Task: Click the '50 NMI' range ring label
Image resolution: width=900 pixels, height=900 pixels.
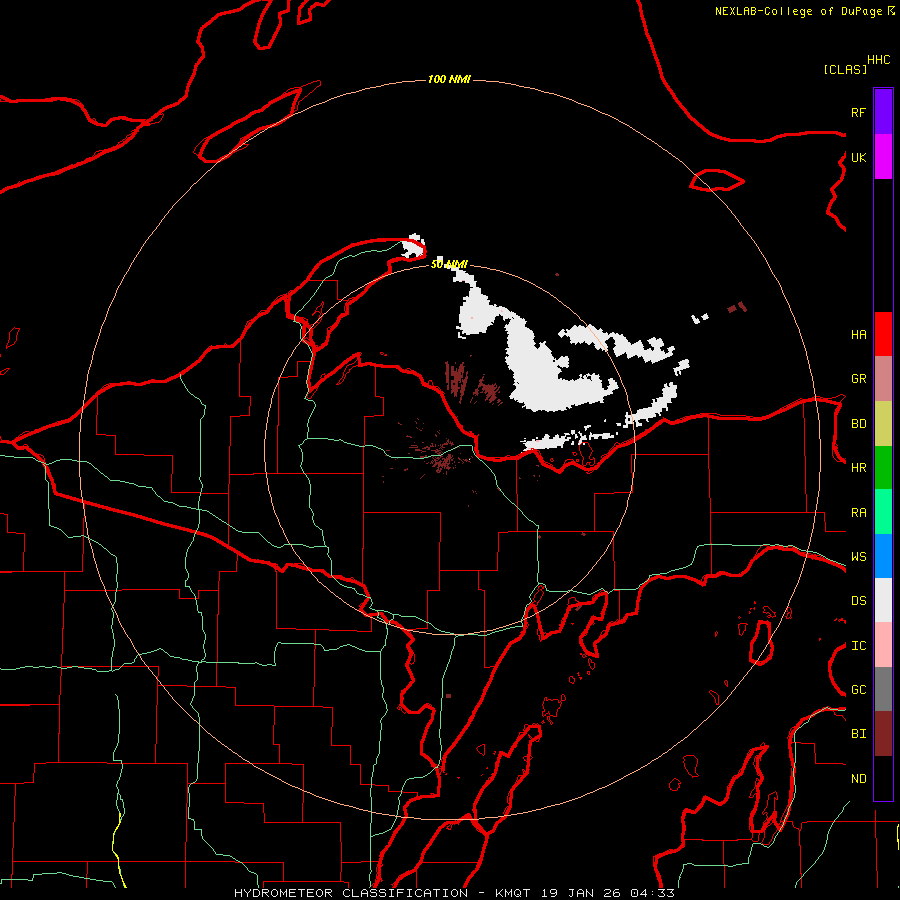Action: [449, 264]
